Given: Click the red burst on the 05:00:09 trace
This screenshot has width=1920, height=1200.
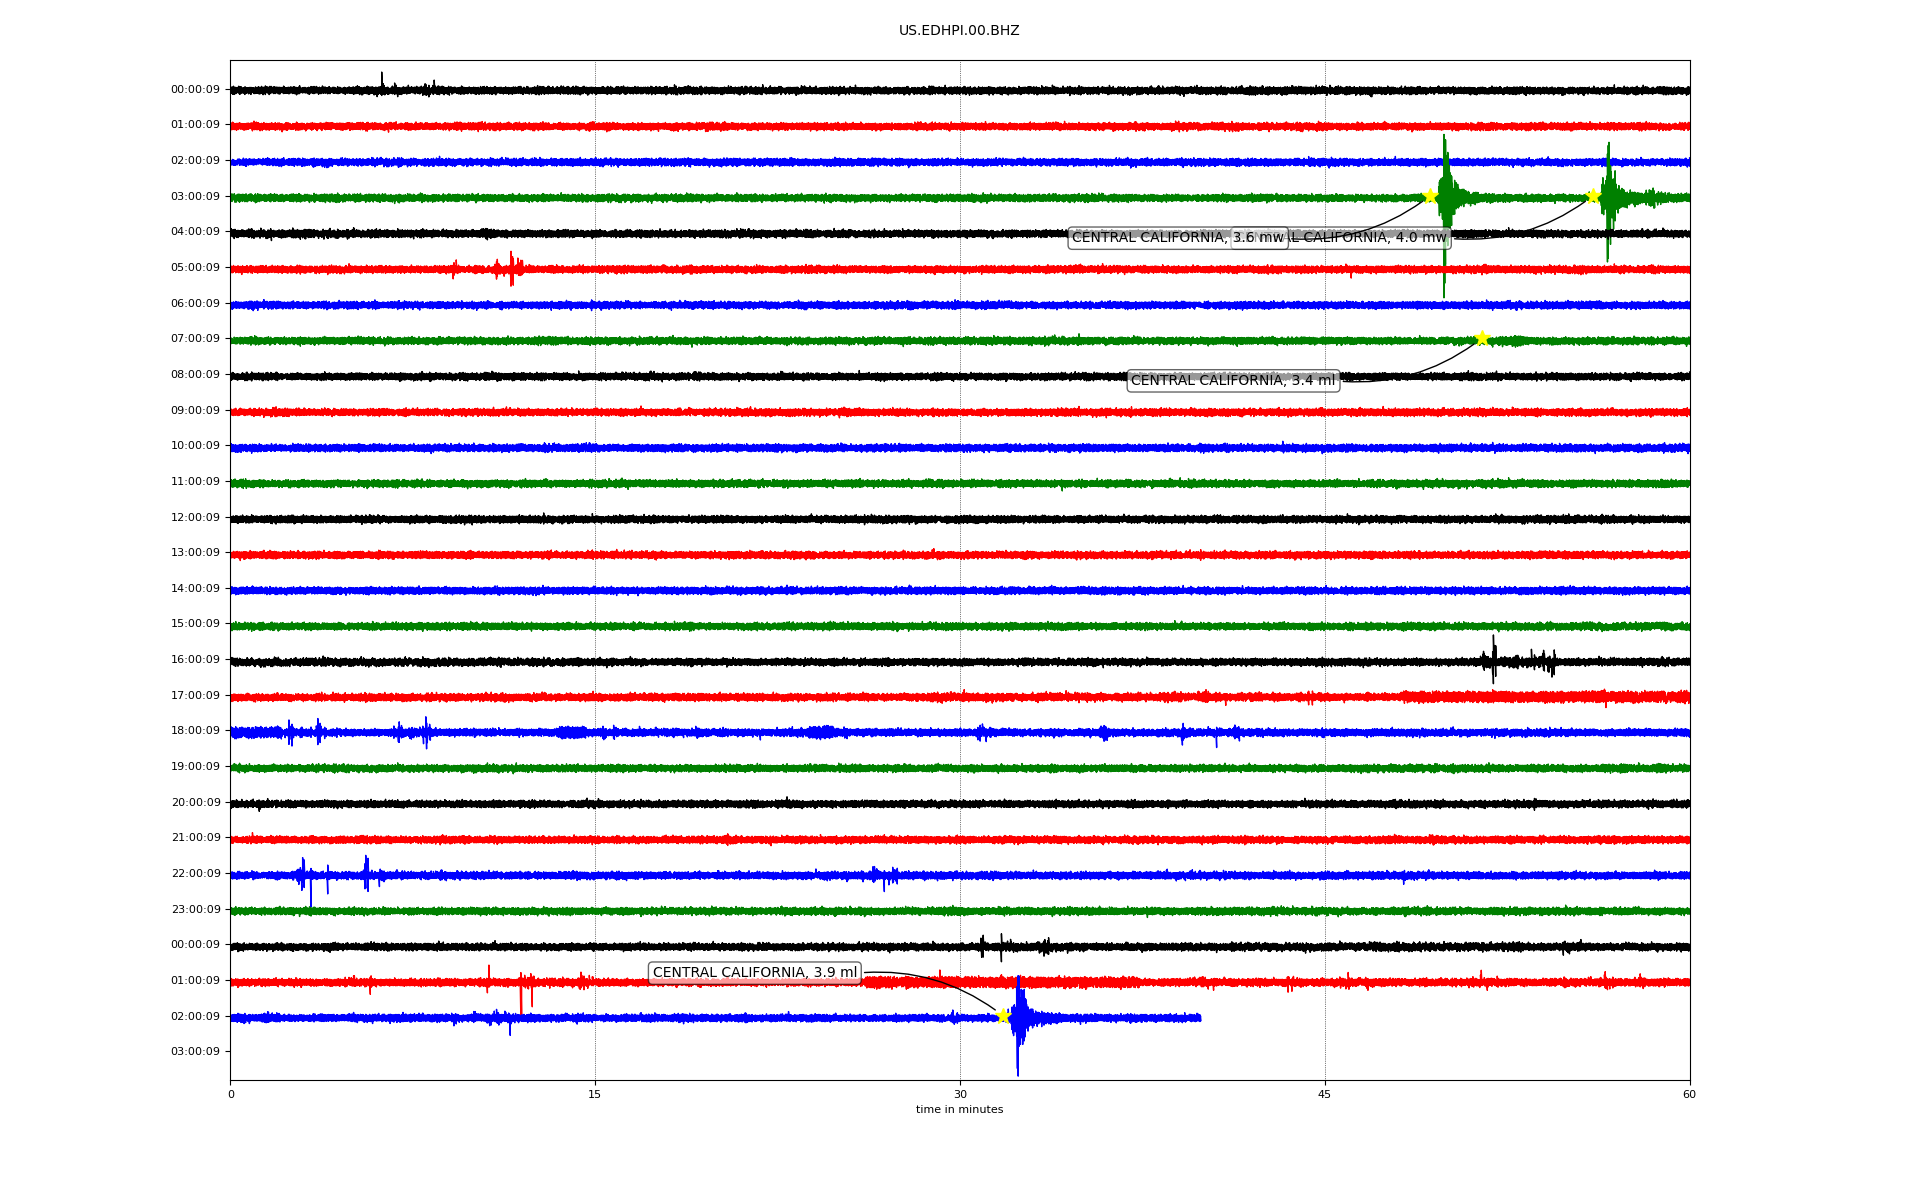Looking at the screenshot, I should click(x=510, y=269).
